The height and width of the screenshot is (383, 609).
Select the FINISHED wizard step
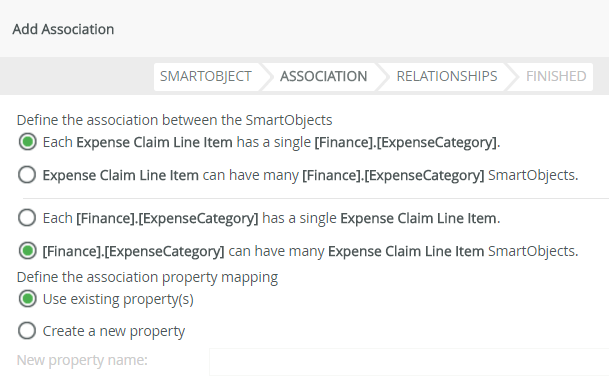(556, 77)
